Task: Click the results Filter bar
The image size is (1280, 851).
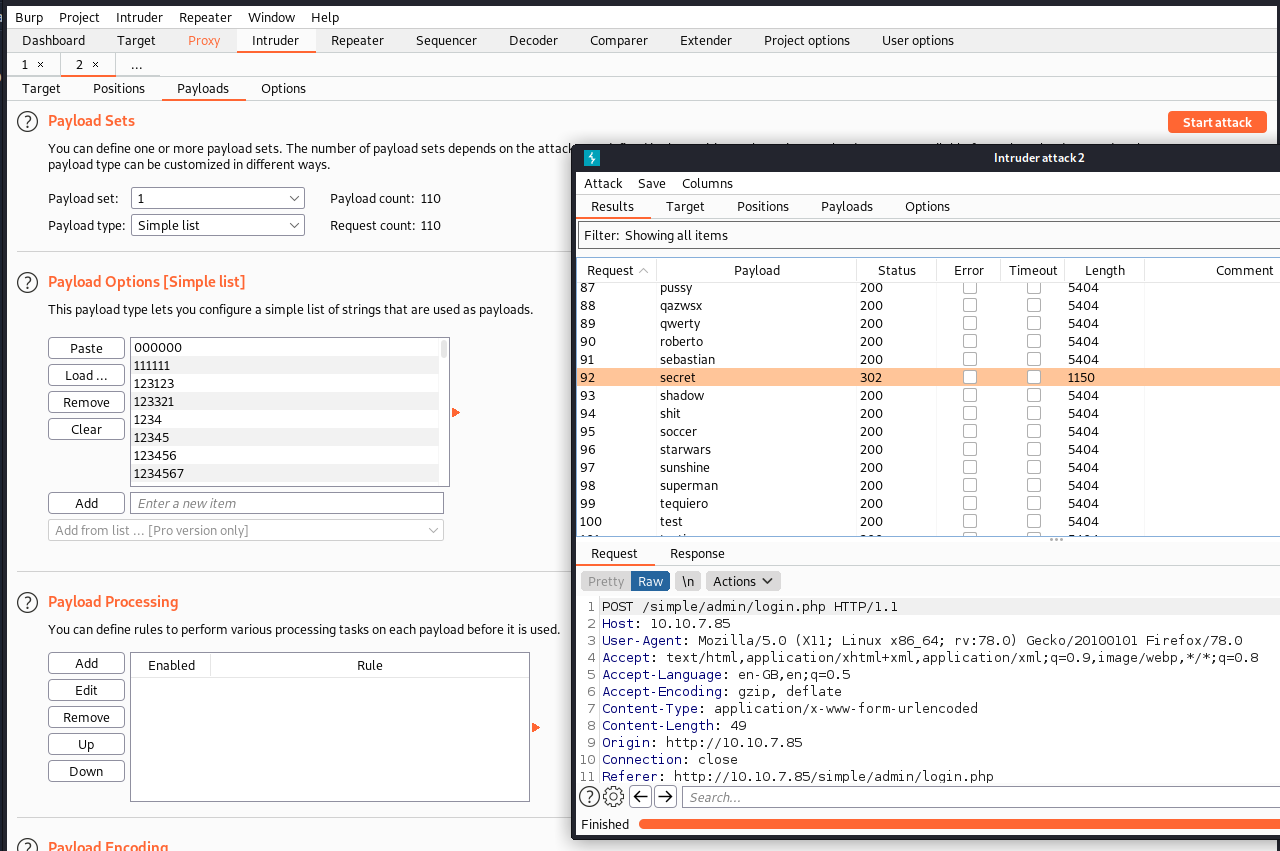Action: (928, 235)
